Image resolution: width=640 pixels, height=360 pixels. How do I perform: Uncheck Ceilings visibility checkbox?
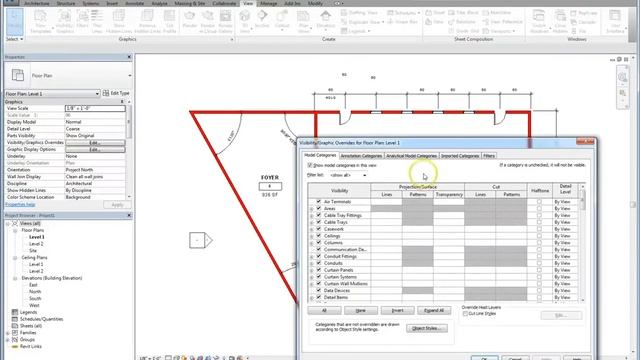pyautogui.click(x=318, y=236)
